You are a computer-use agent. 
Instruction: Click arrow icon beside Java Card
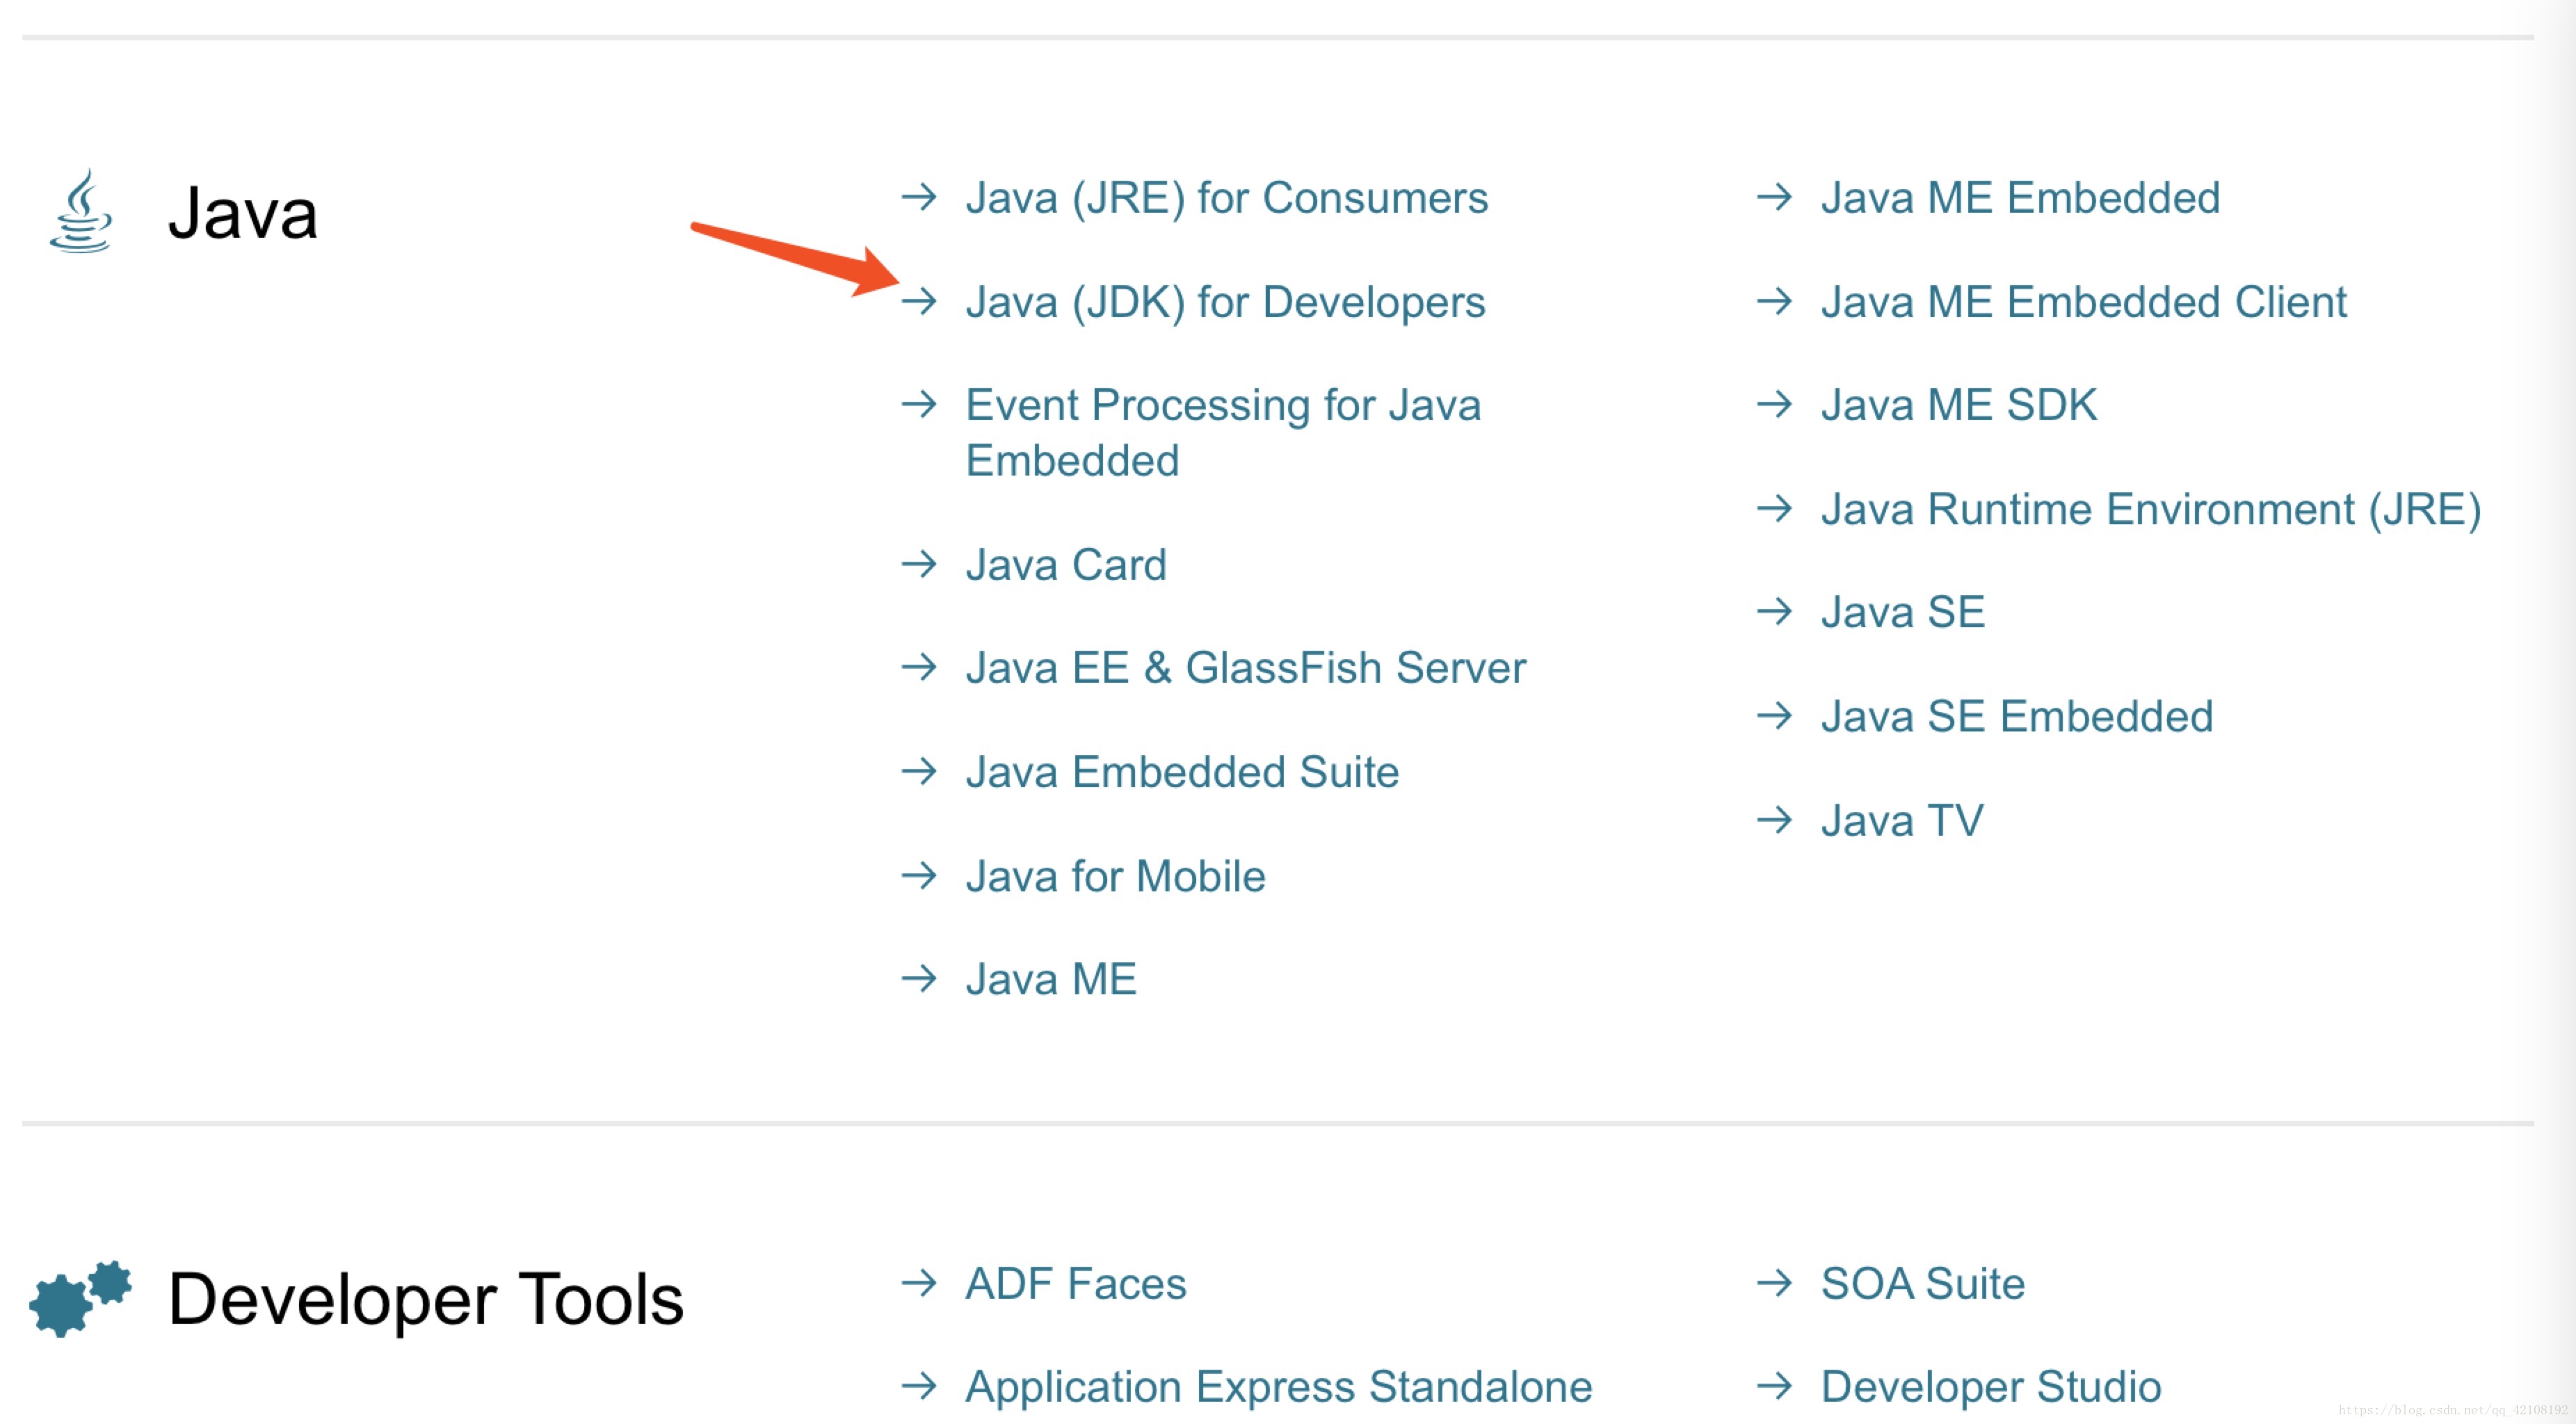918,564
